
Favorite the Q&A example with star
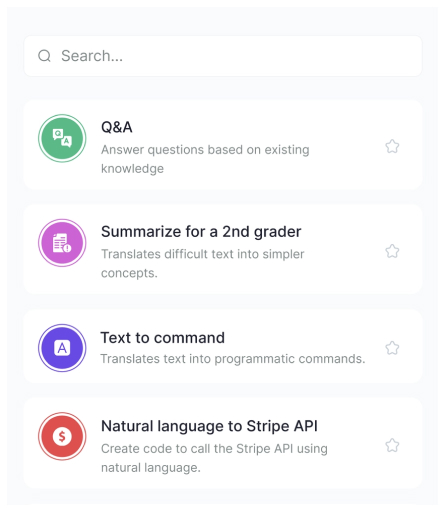(392, 146)
